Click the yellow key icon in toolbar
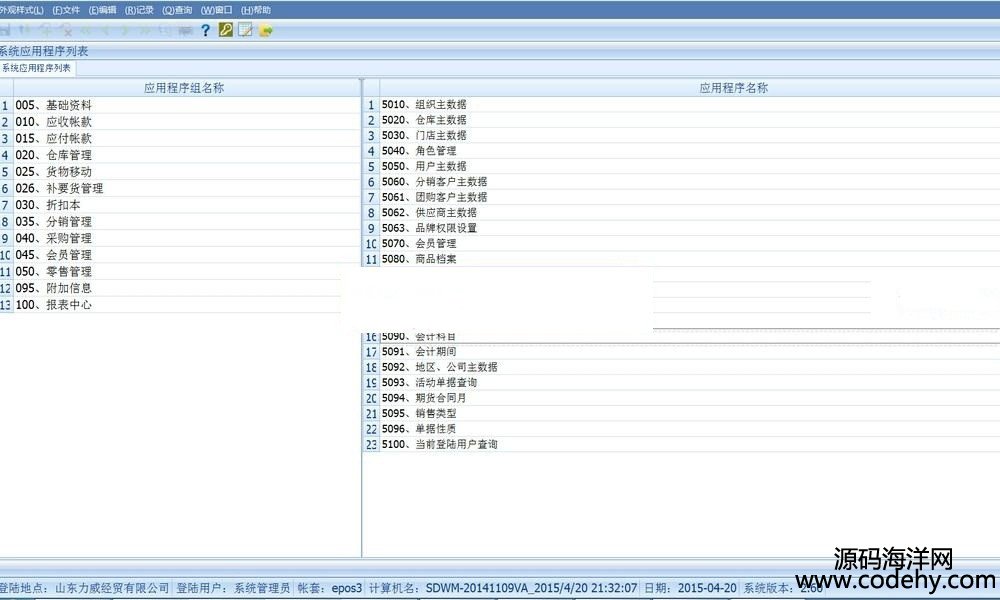The image size is (1000, 600). (x=226, y=30)
